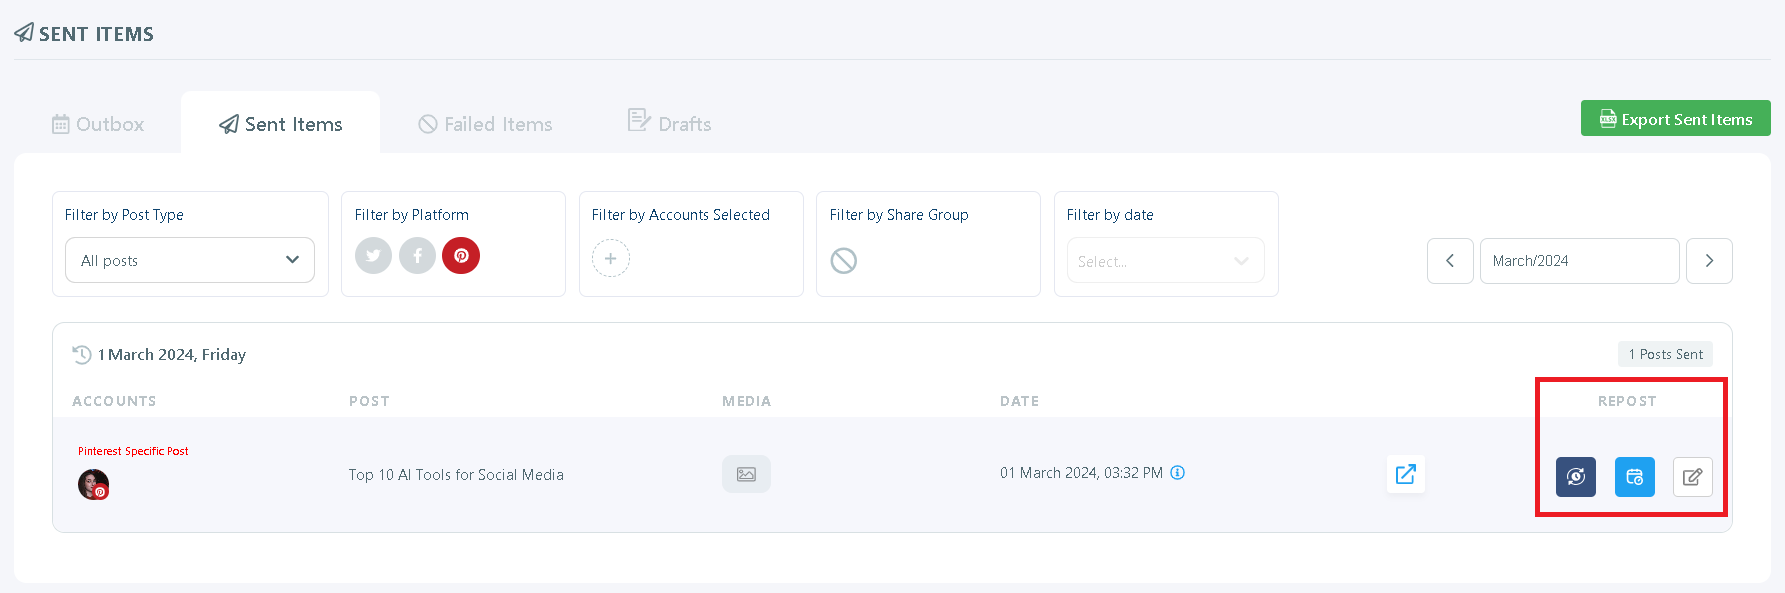
Task: Click the March/2024 month field
Action: point(1579,261)
